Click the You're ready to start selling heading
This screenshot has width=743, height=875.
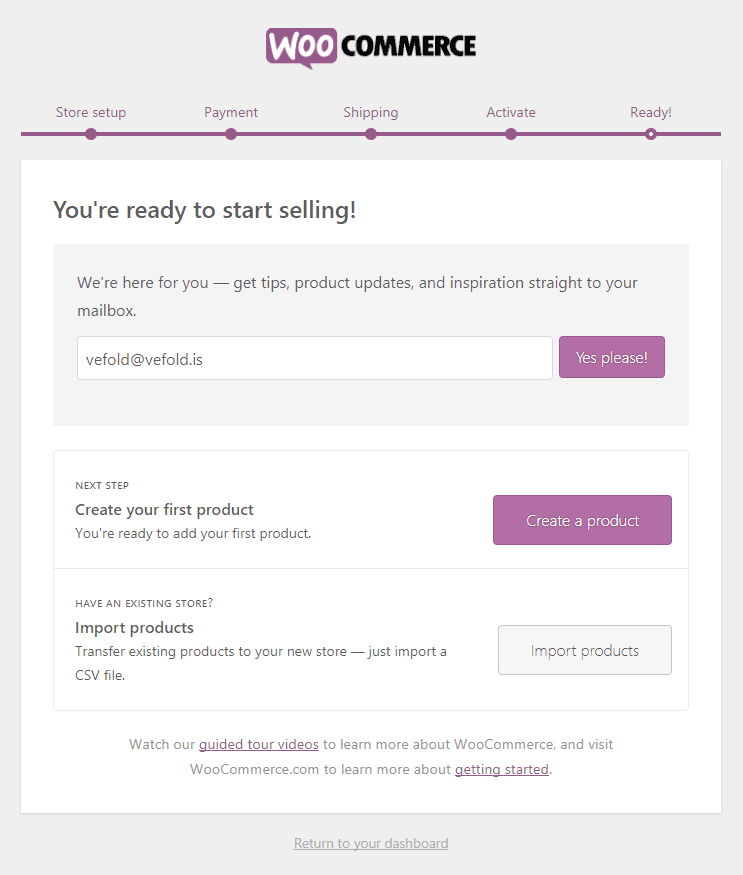pos(204,210)
